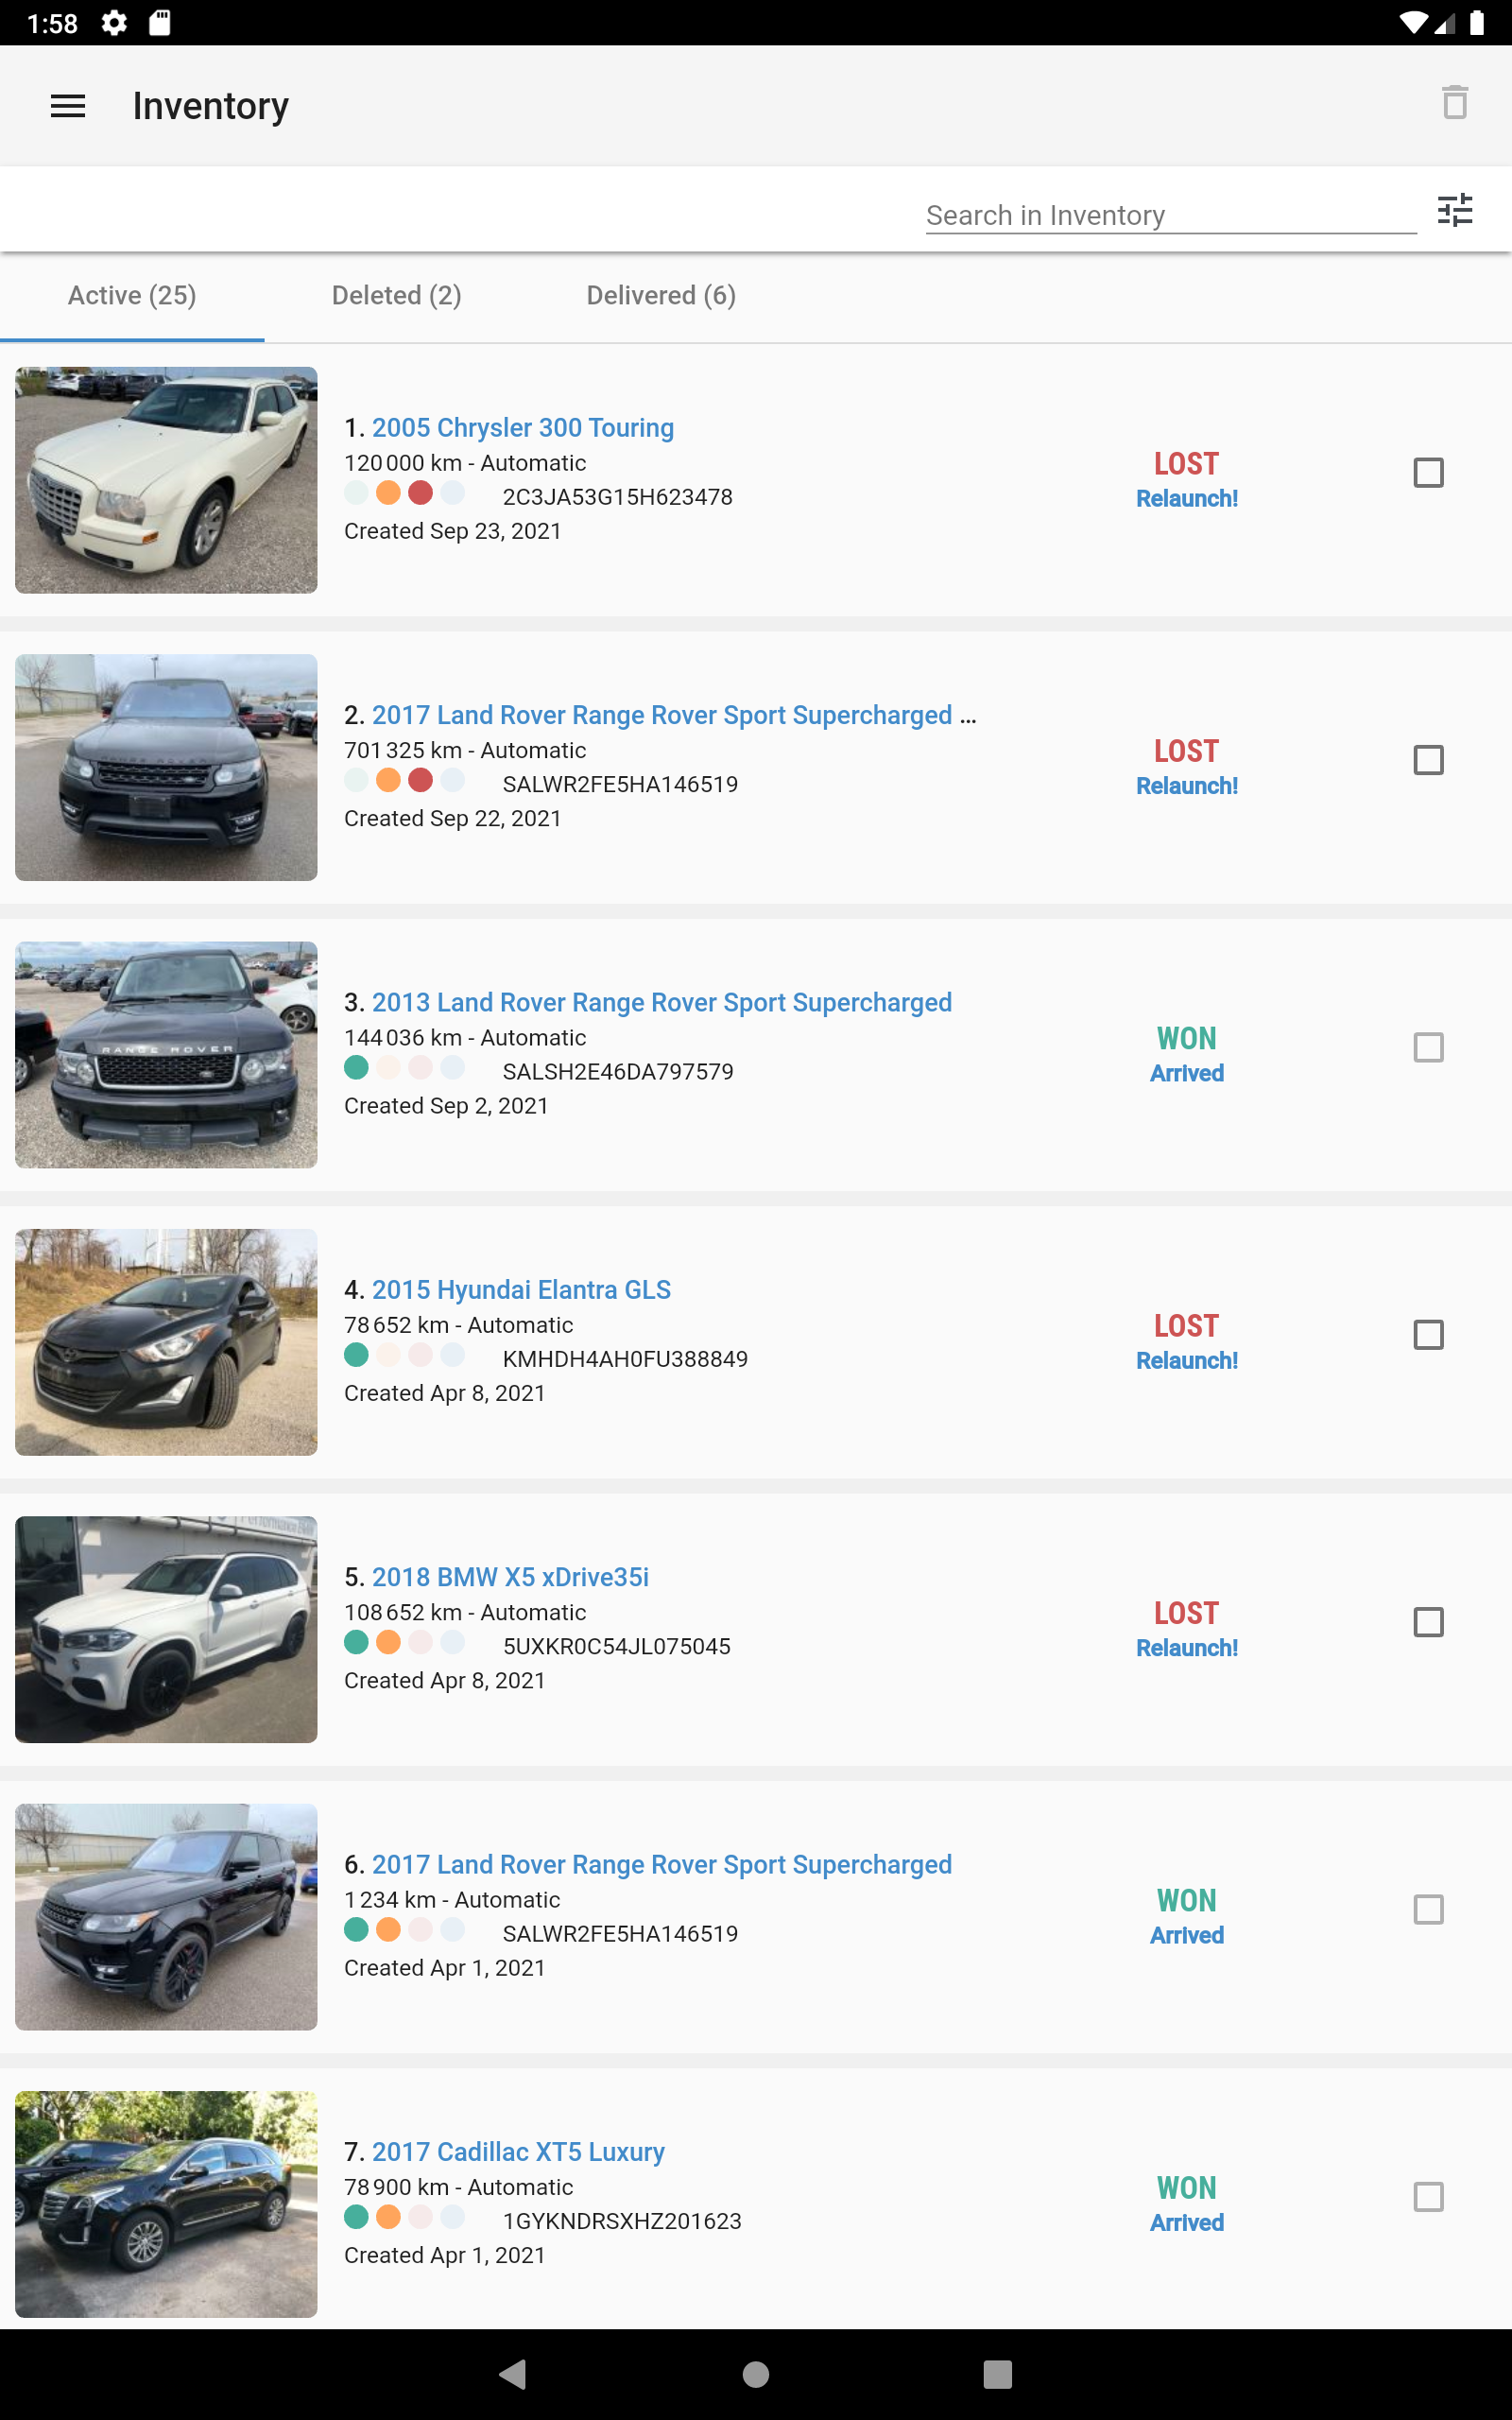Tap Arrived status for 2013 Range Rover Sport
1512x2420 pixels.
point(1186,1074)
